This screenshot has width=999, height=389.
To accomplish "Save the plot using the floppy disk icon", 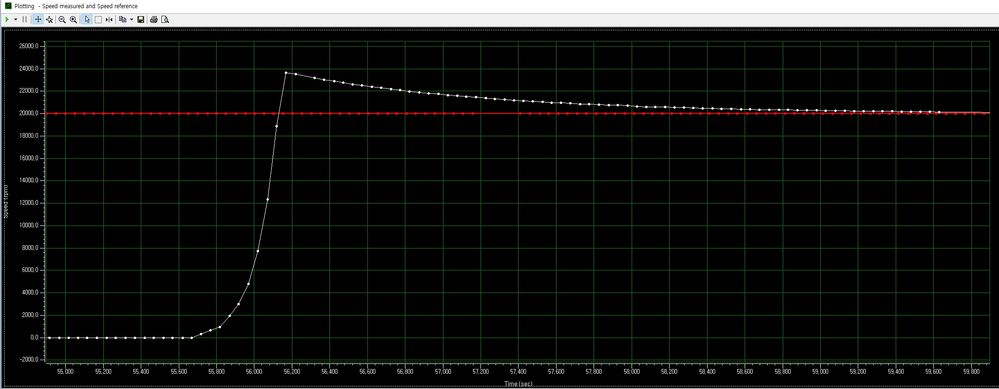I will (141, 20).
